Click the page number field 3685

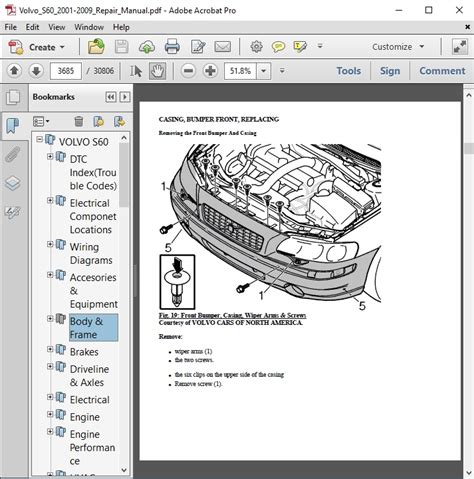66,71
